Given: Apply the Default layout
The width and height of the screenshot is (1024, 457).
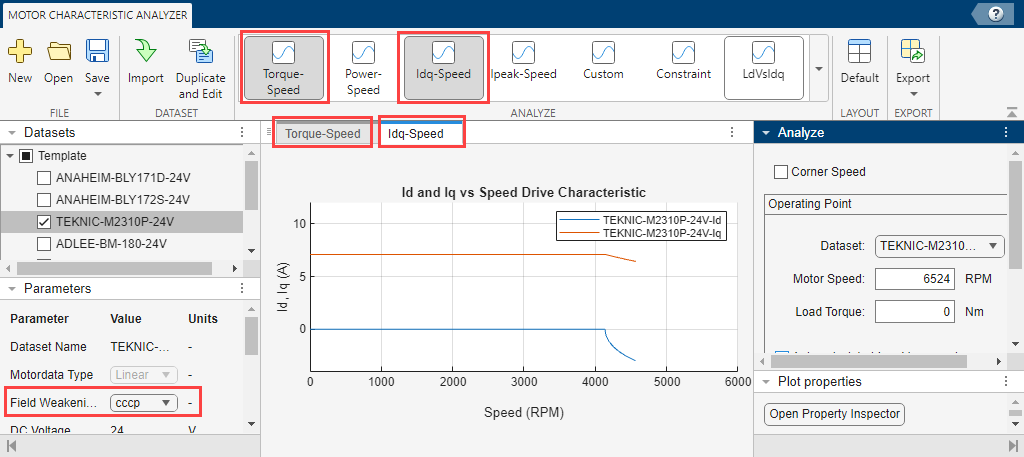Looking at the screenshot, I should [x=859, y=61].
